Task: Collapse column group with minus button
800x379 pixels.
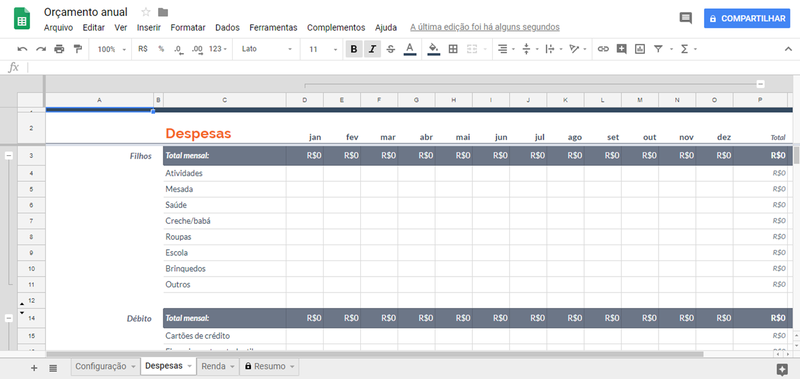Action: [760, 84]
